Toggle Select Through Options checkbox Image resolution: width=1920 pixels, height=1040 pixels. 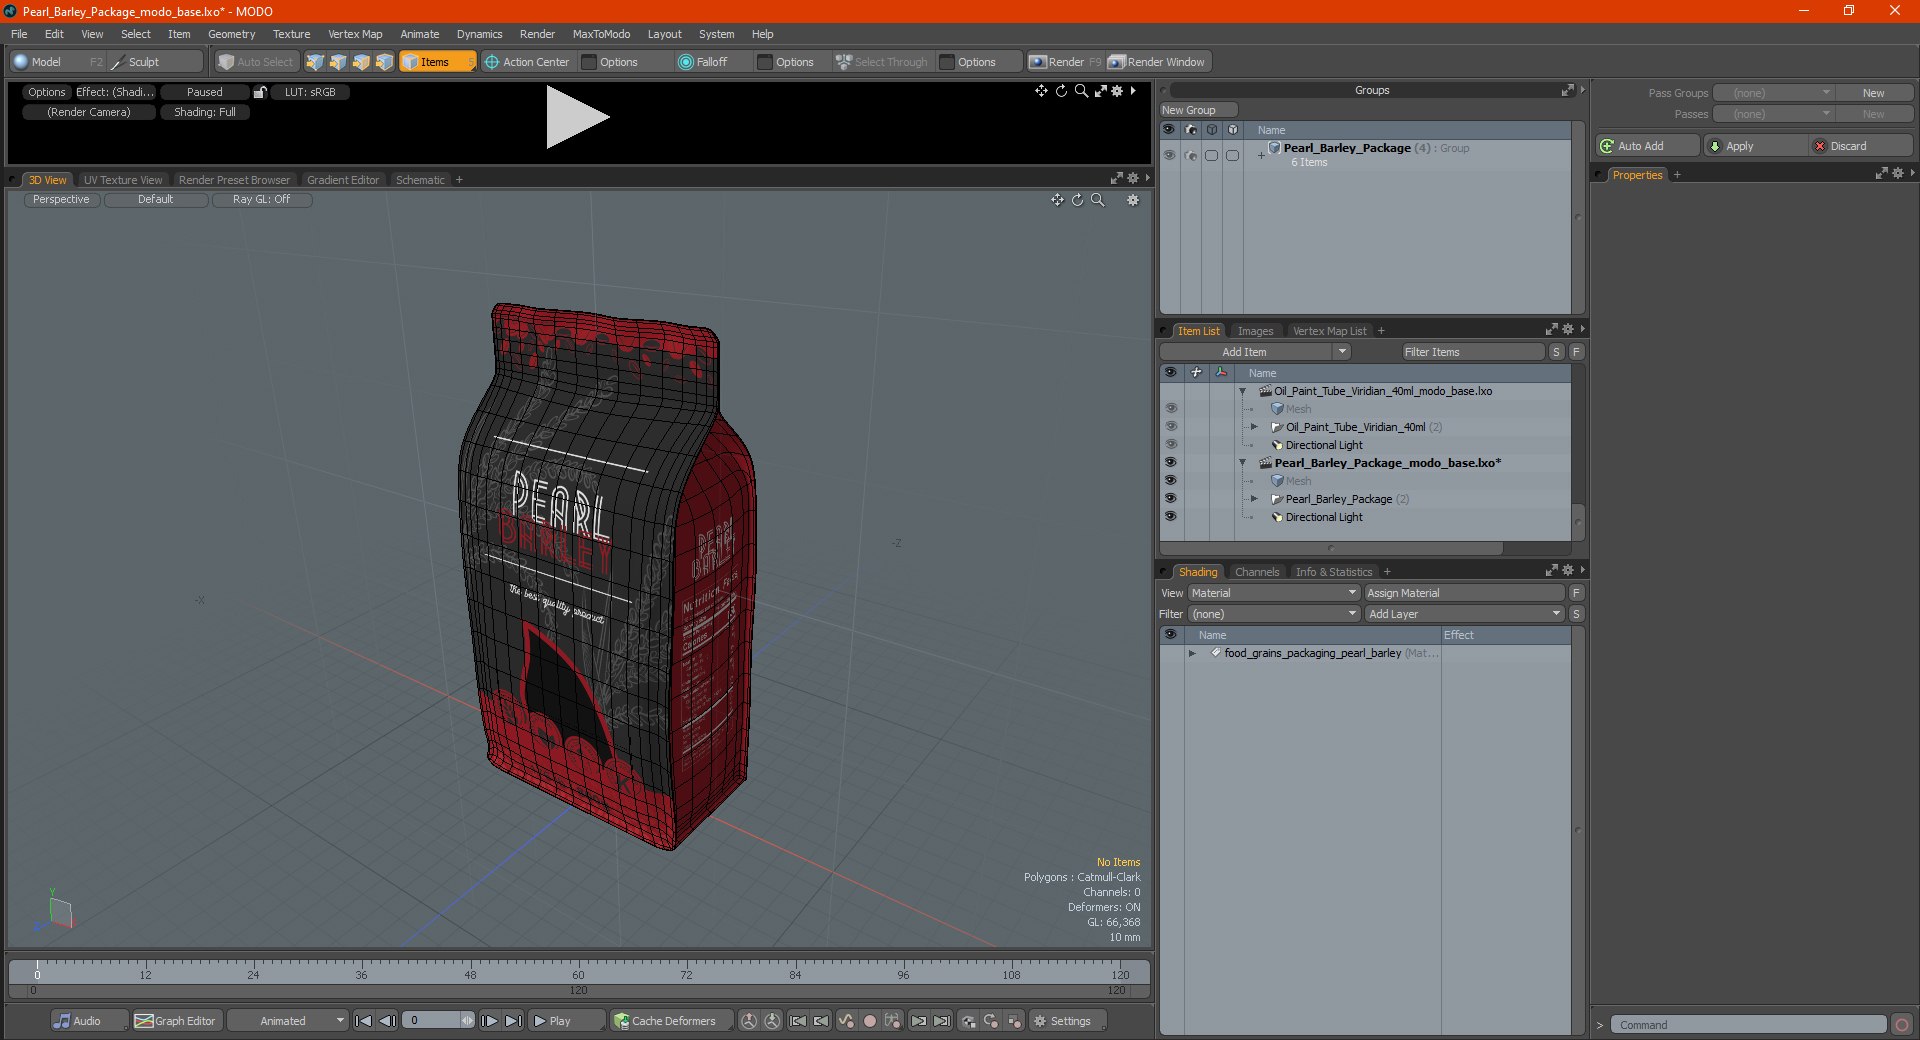[x=947, y=62]
